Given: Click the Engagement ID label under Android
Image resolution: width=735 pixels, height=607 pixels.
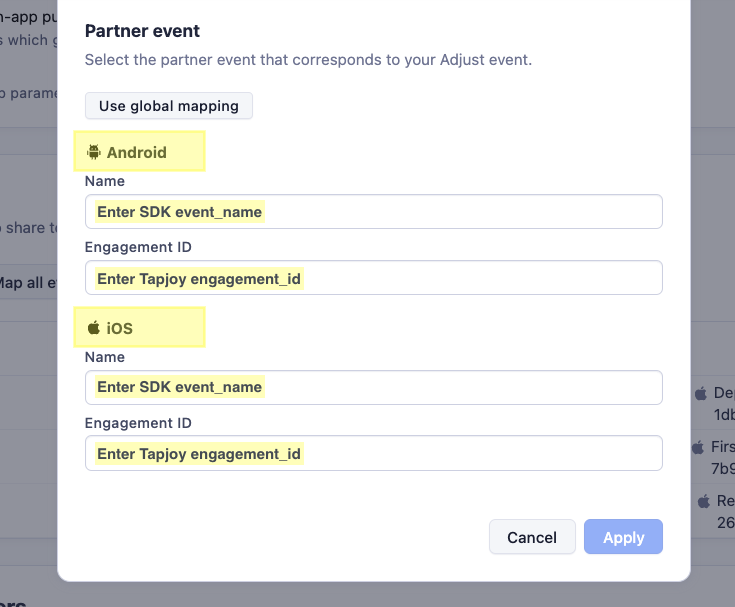Looking at the screenshot, I should click(138, 247).
